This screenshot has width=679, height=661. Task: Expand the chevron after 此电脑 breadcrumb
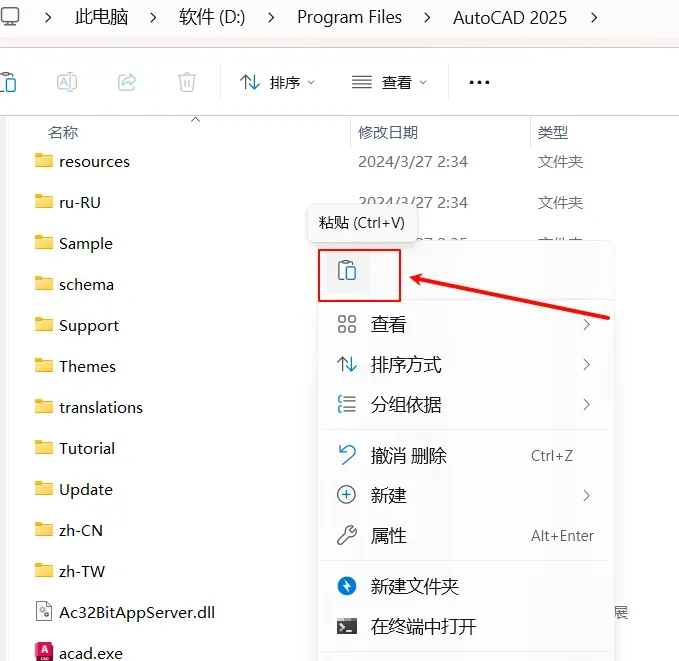tap(153, 18)
